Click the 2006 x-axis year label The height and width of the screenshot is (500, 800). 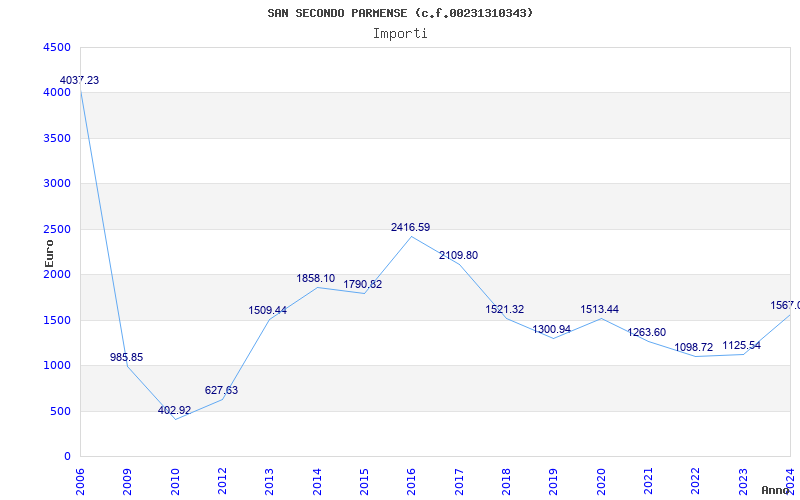(x=80, y=482)
